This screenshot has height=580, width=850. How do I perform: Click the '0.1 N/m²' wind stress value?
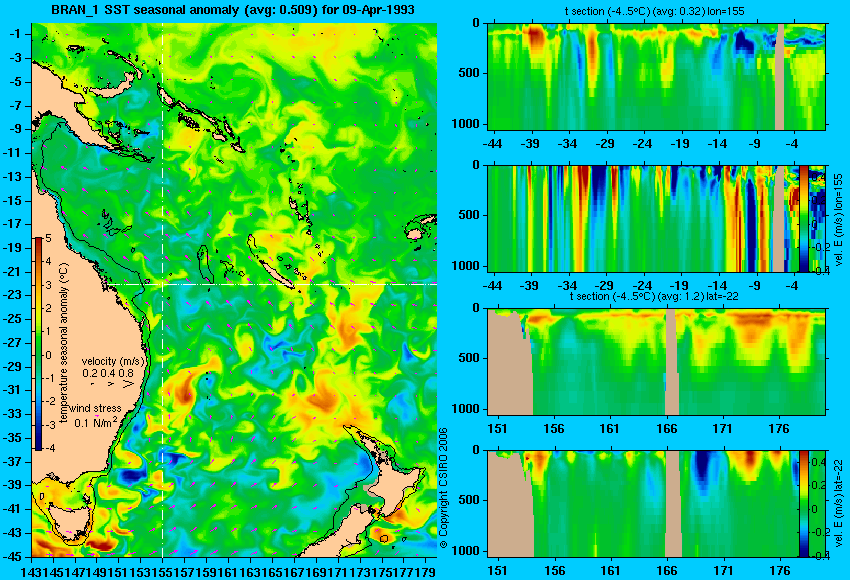[x=95, y=422]
